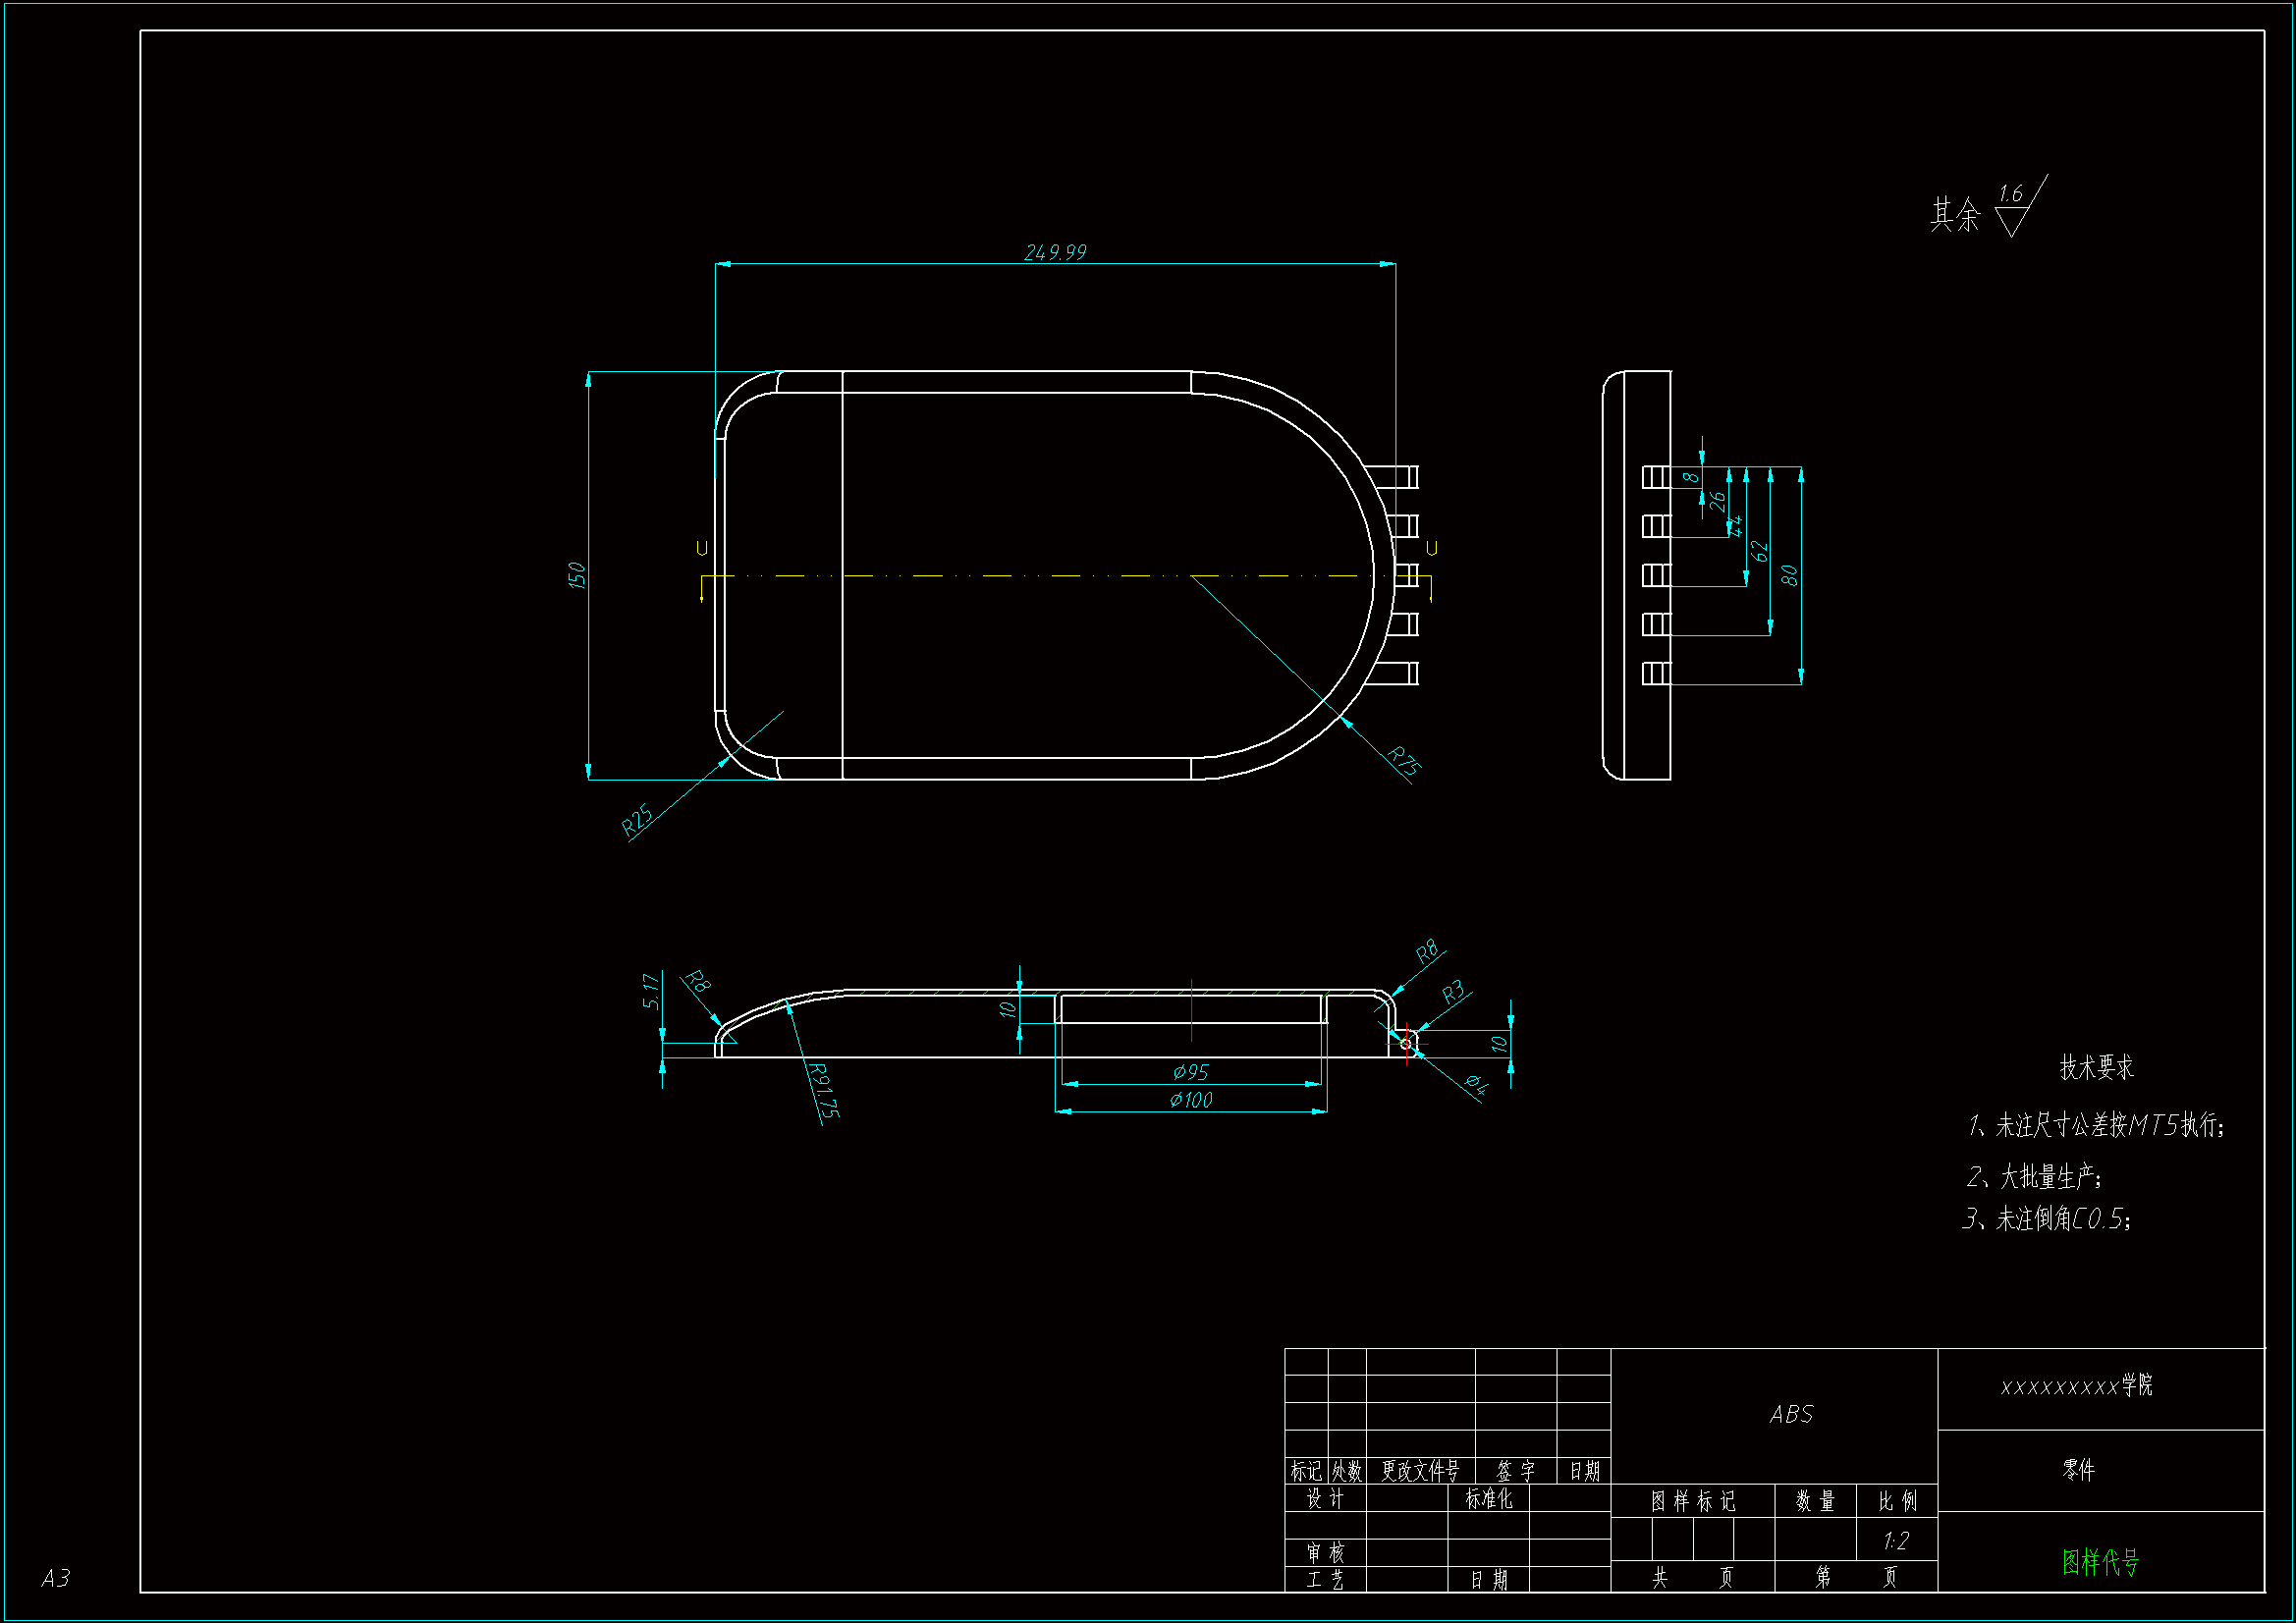Select the 其余 text near roughness symbol
Image resolution: width=2296 pixels, height=1623 pixels.
[x=1954, y=214]
